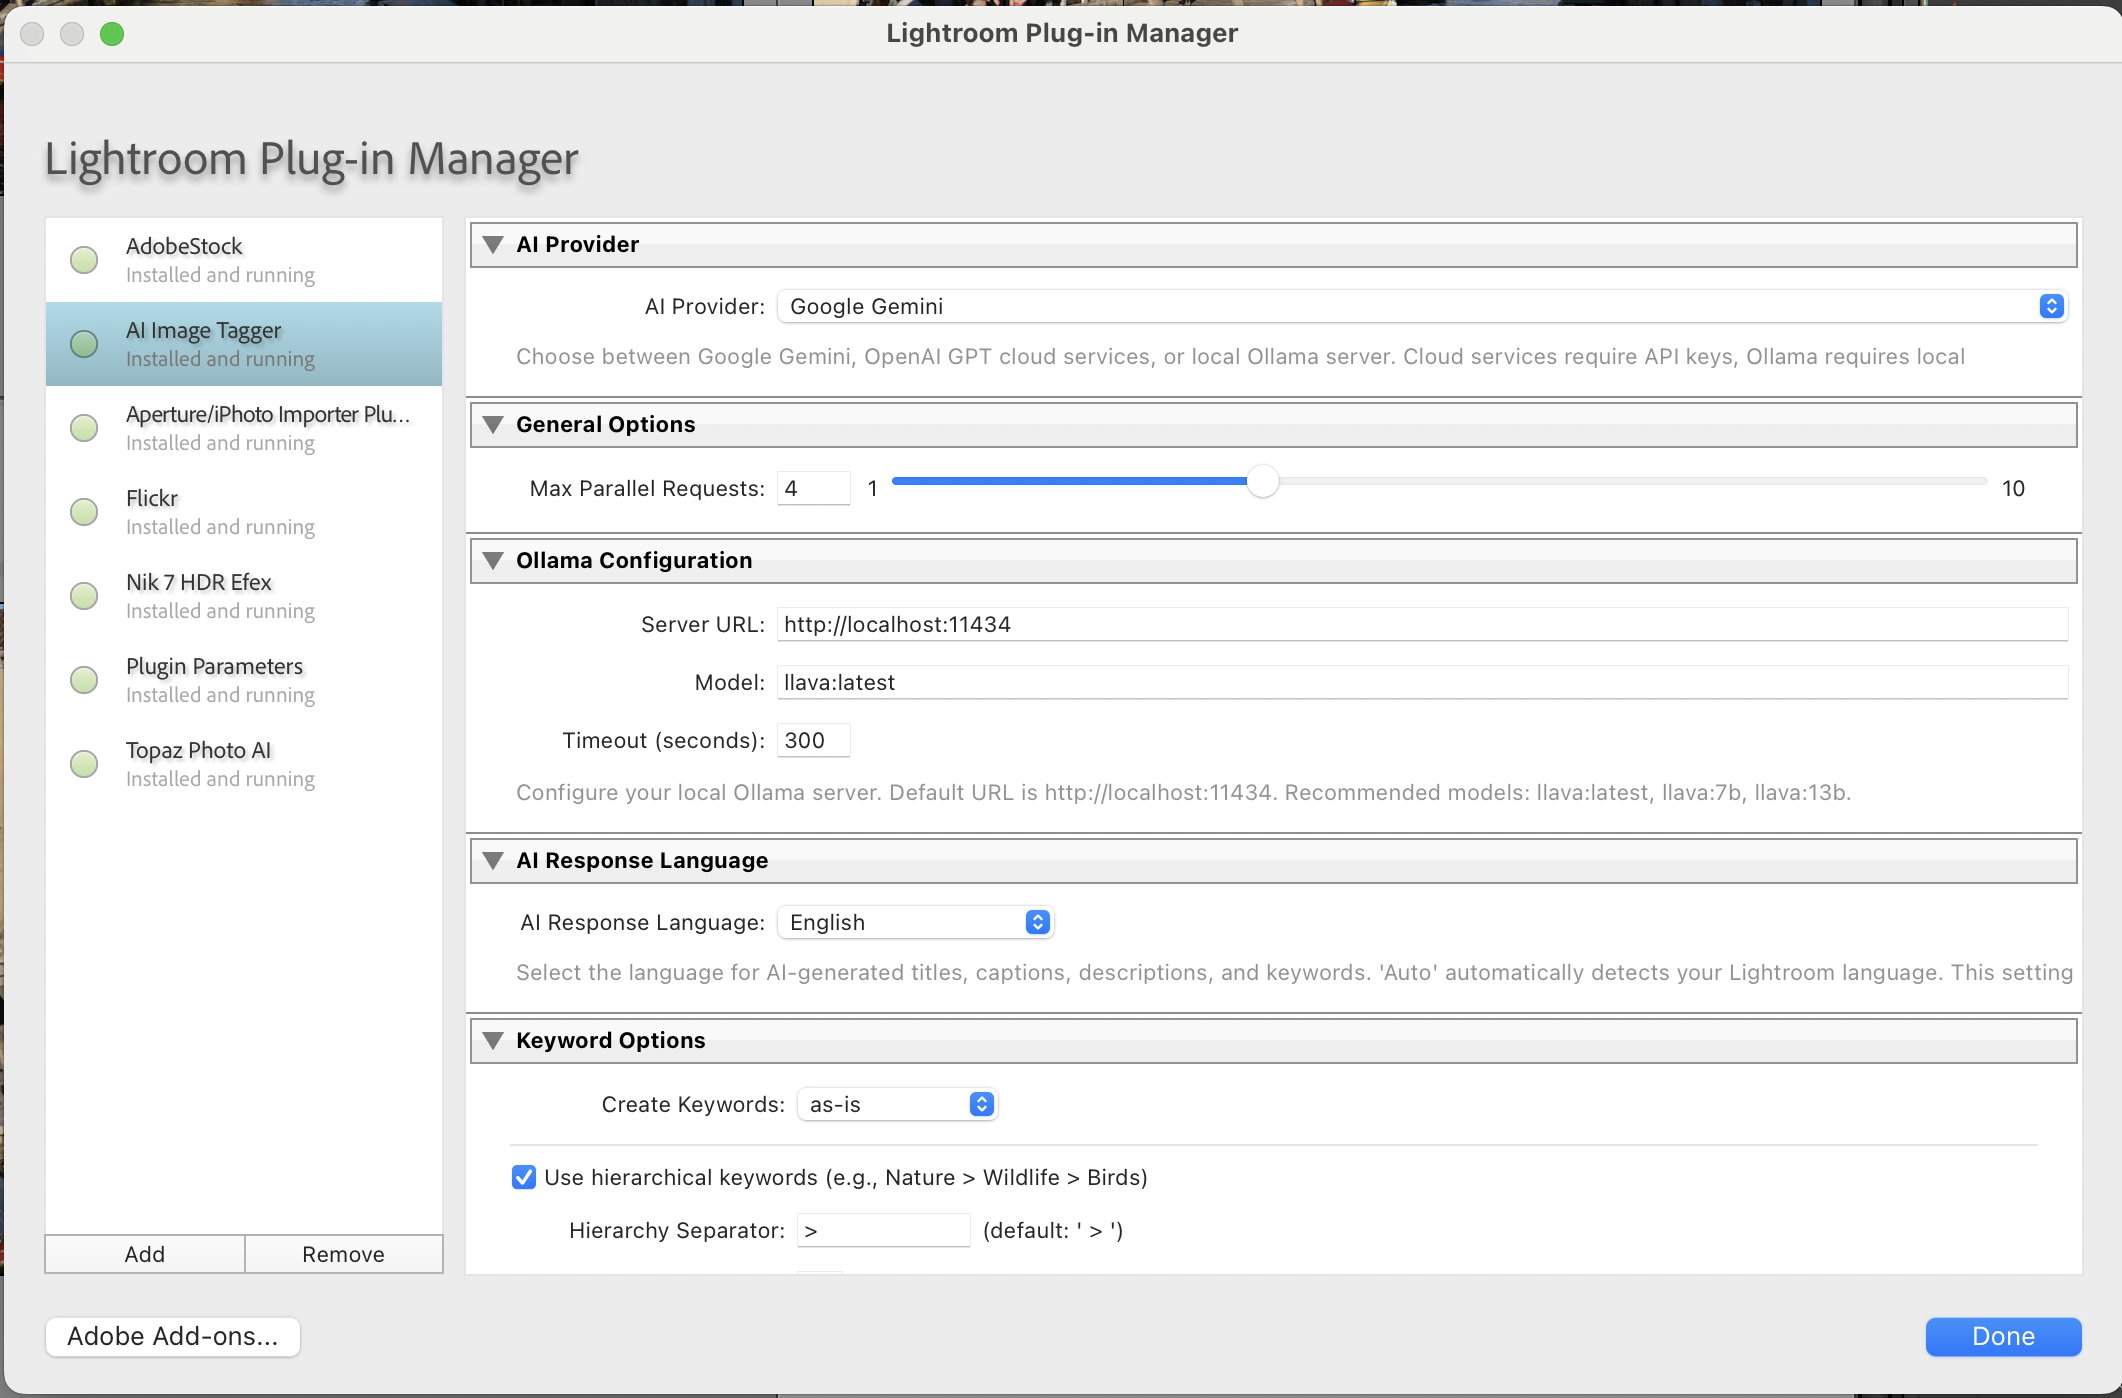Open Adobe Add-ons
This screenshot has height=1398, width=2122.
171,1336
